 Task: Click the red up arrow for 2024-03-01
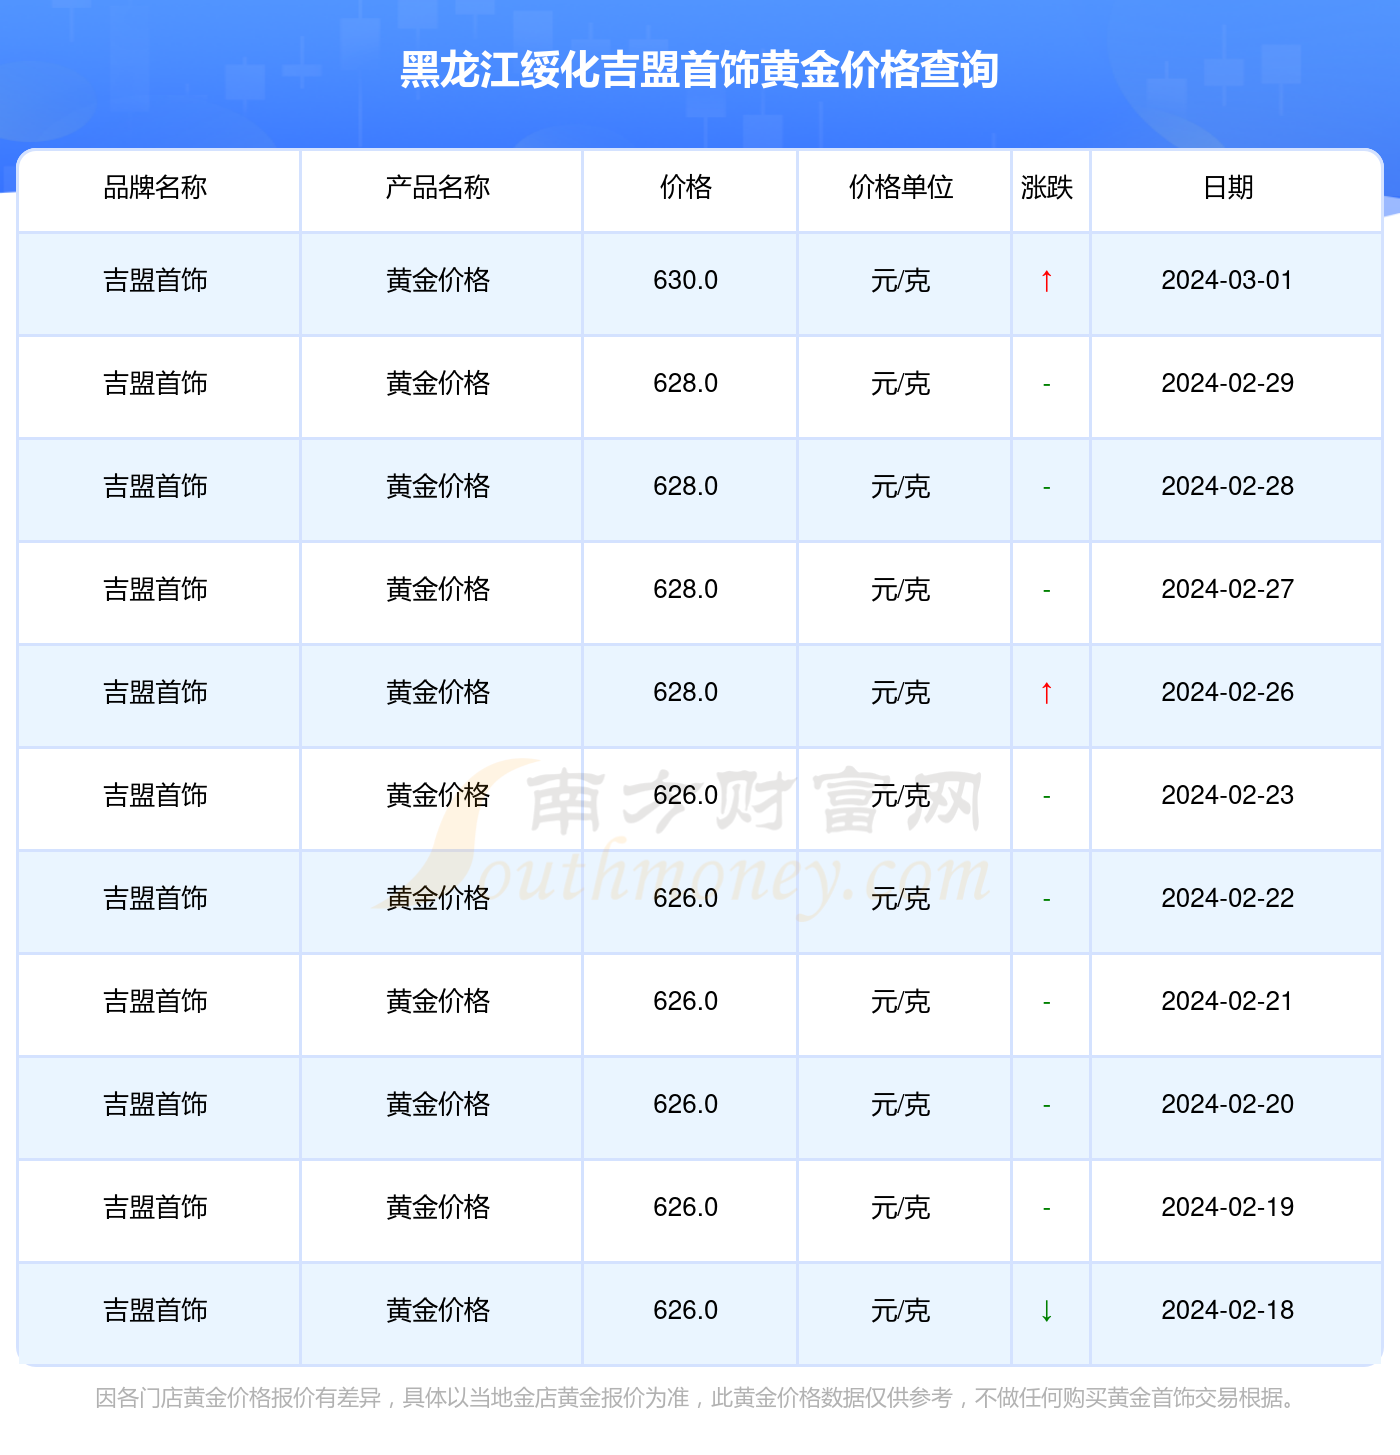coord(1046,281)
